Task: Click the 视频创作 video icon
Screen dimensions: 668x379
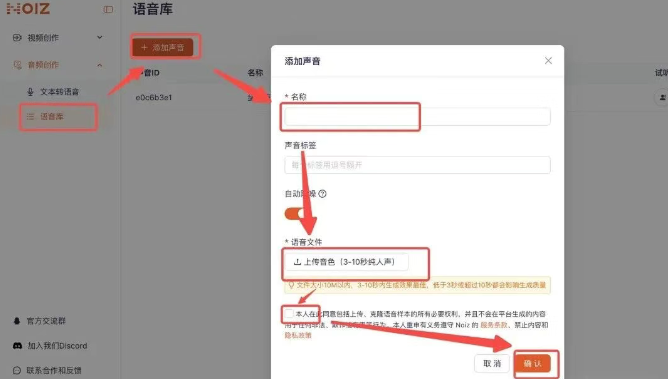Action: point(17,38)
